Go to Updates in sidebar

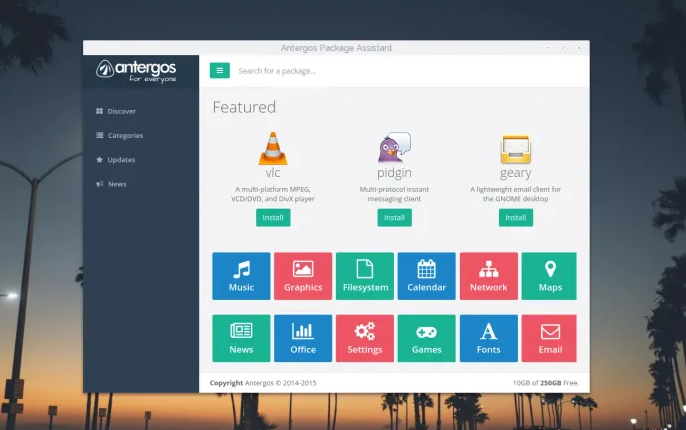pyautogui.click(x=116, y=160)
